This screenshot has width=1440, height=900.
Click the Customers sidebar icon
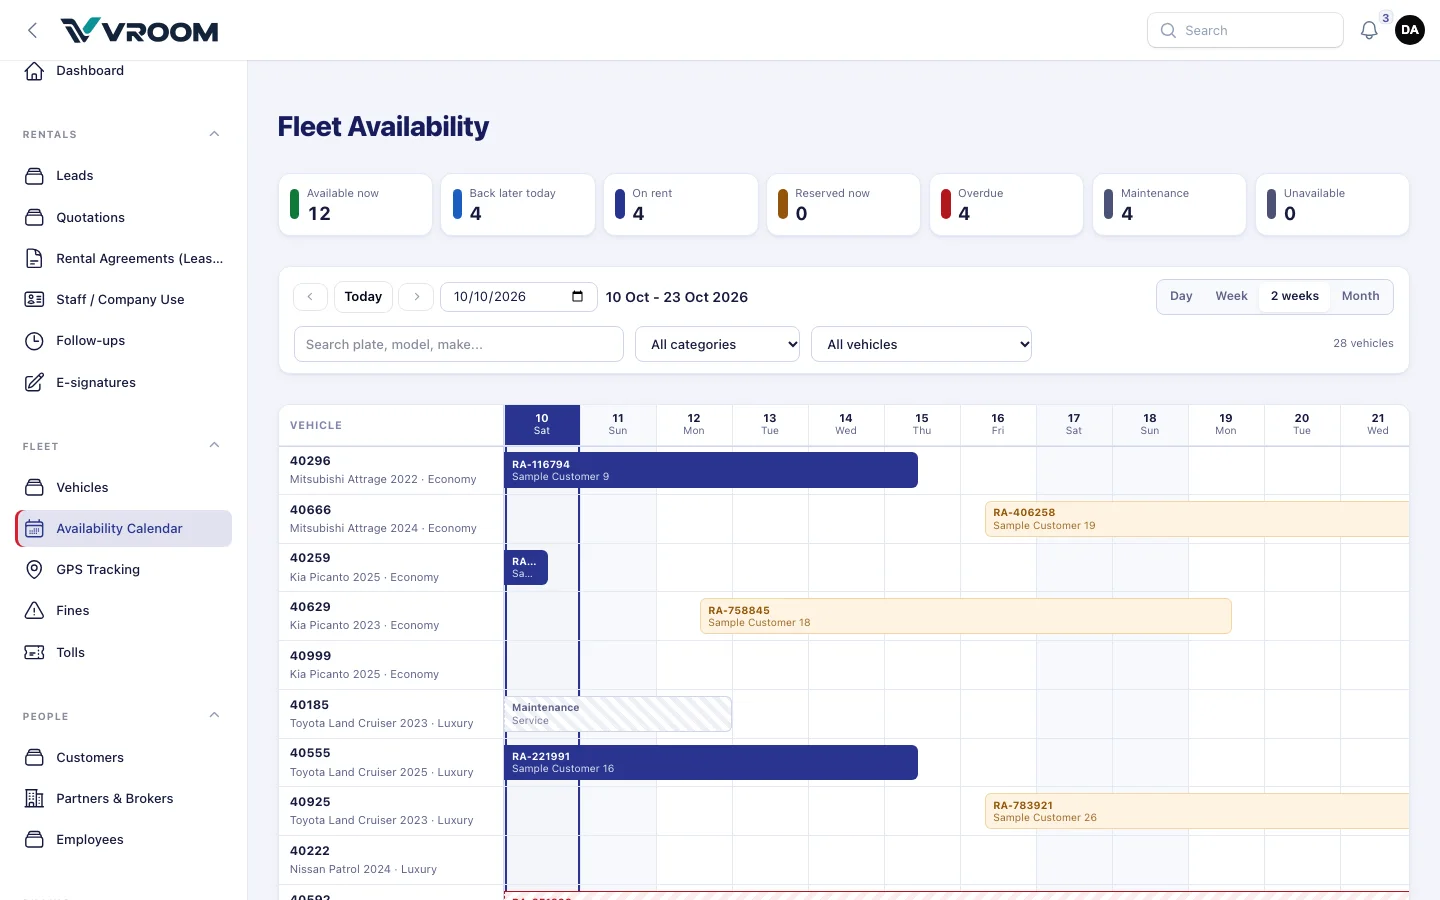[x=34, y=757]
